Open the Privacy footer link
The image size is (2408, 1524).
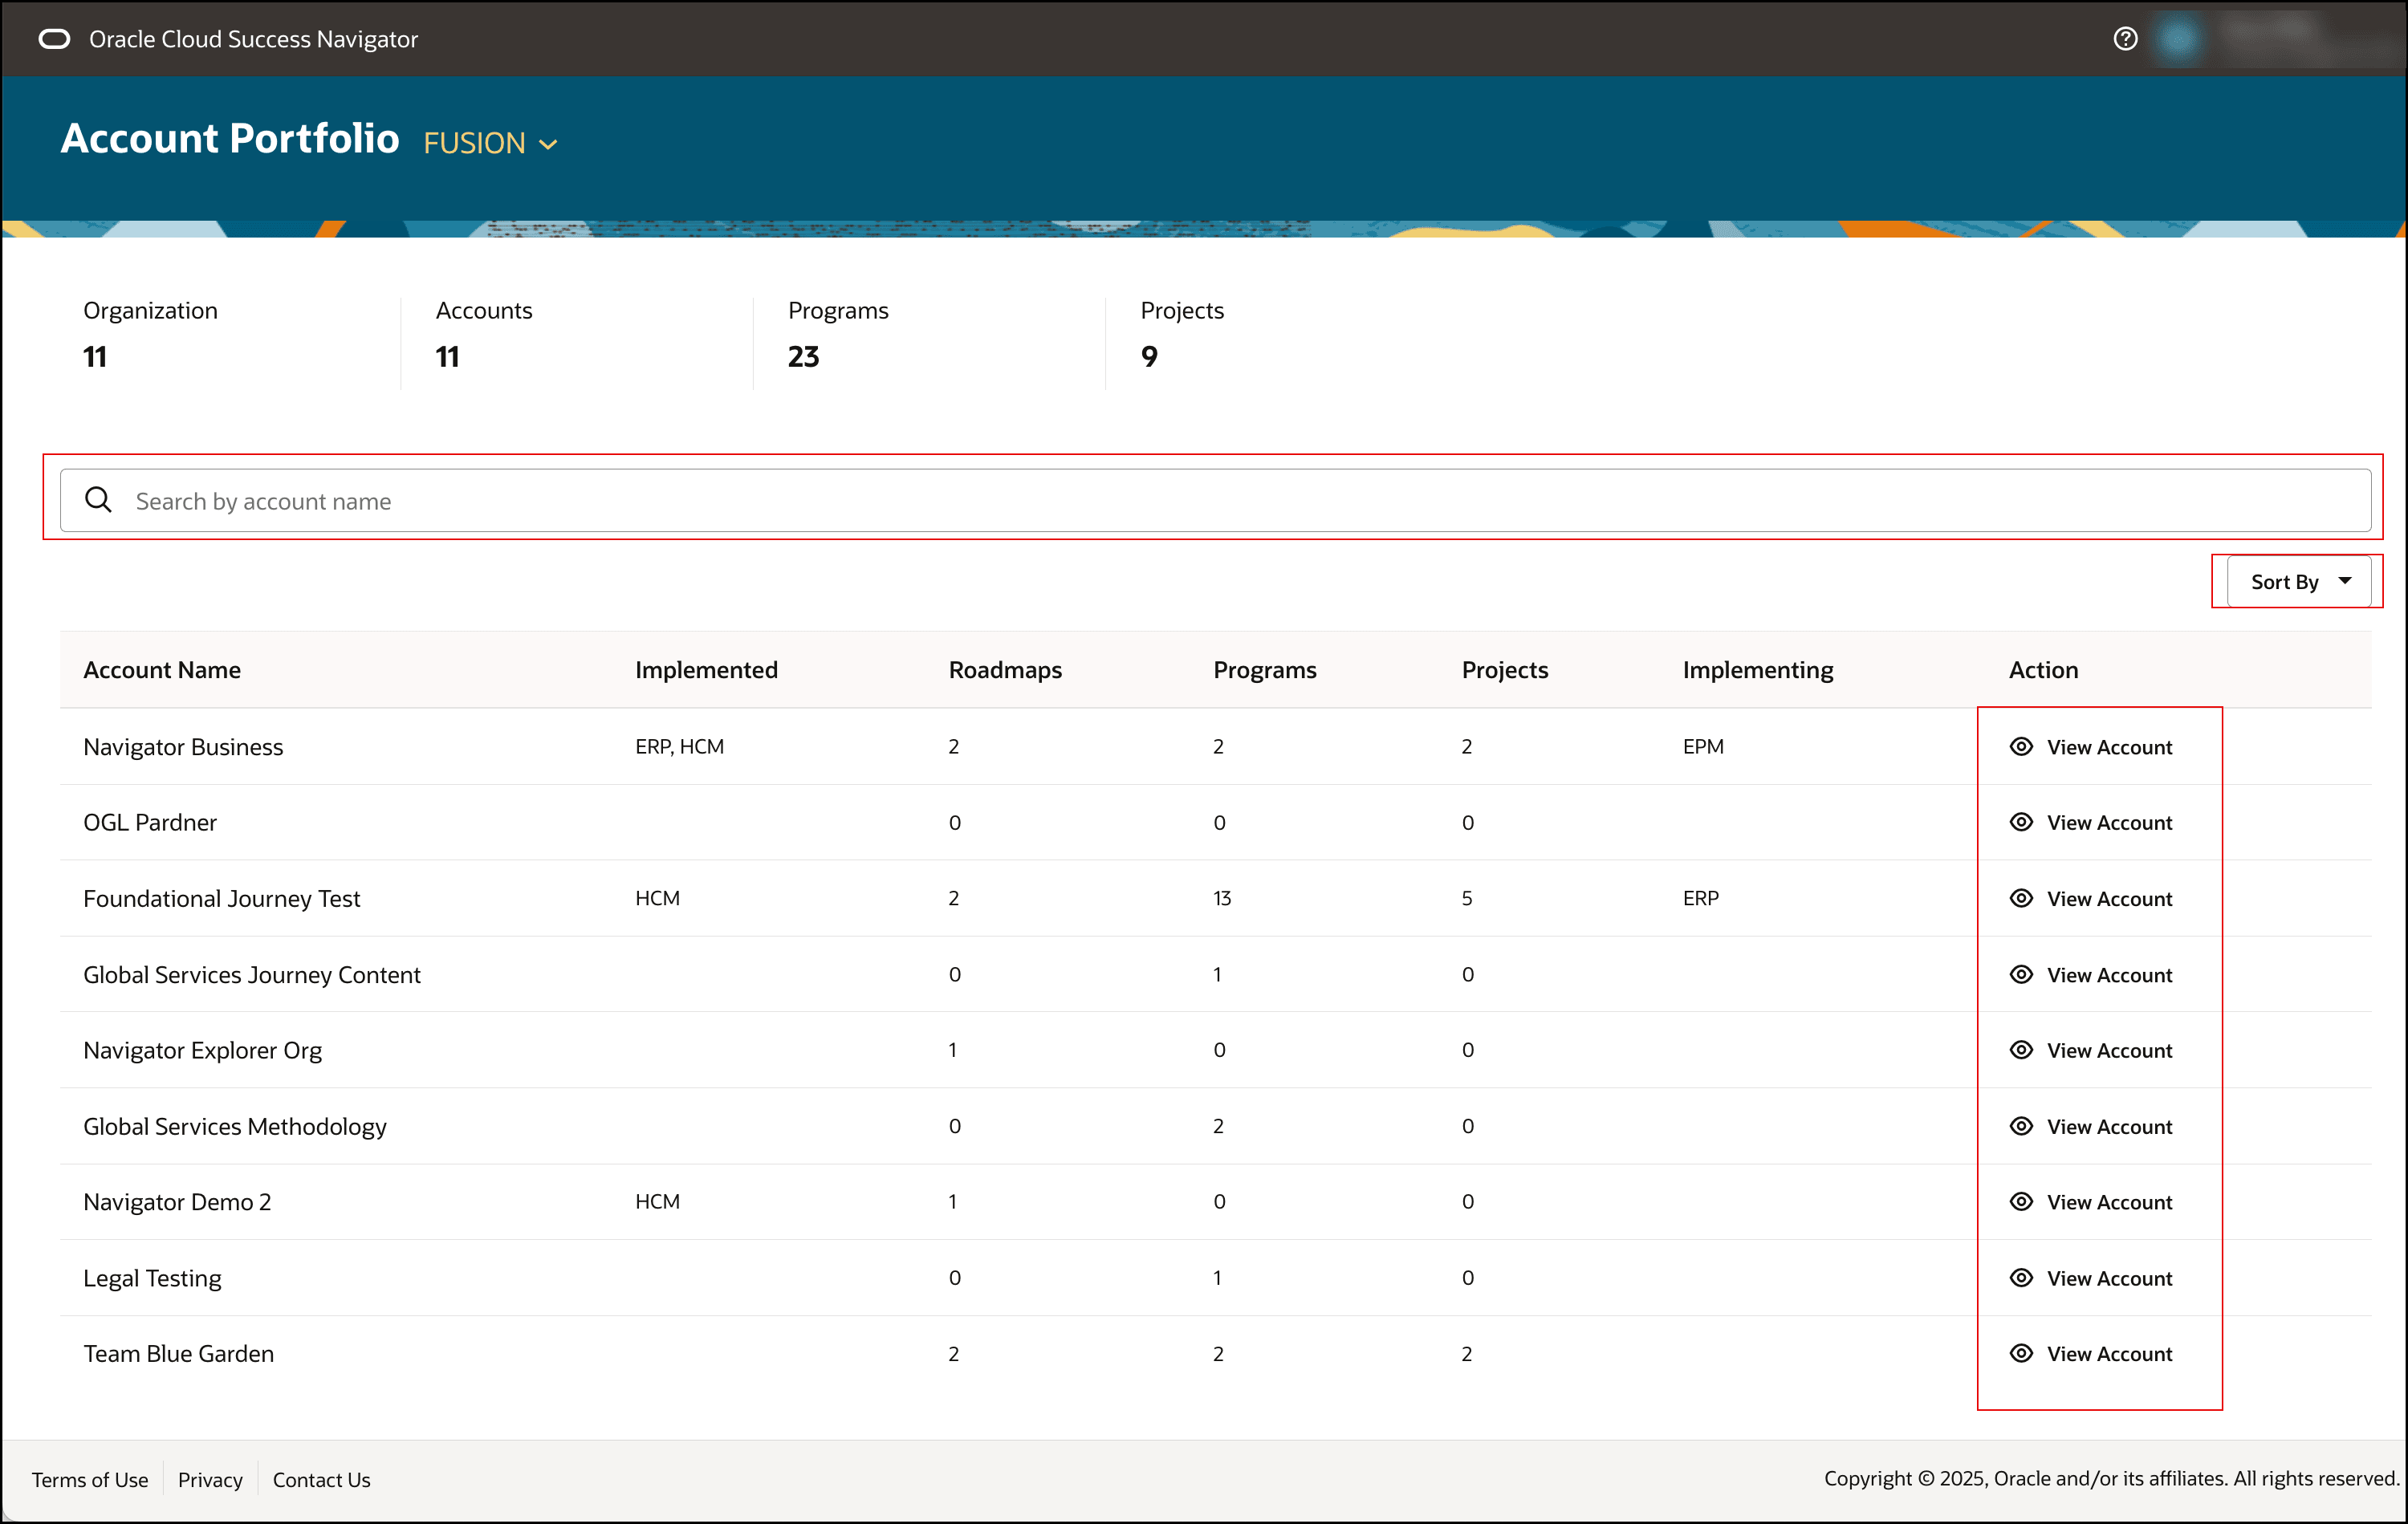coord(210,1479)
